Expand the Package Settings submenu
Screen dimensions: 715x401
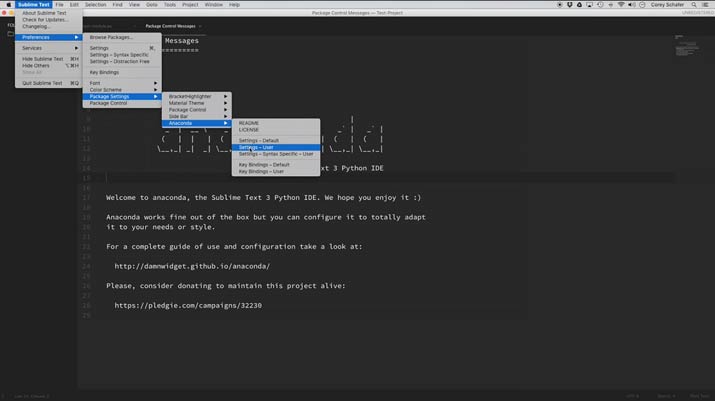pyautogui.click(x=122, y=96)
